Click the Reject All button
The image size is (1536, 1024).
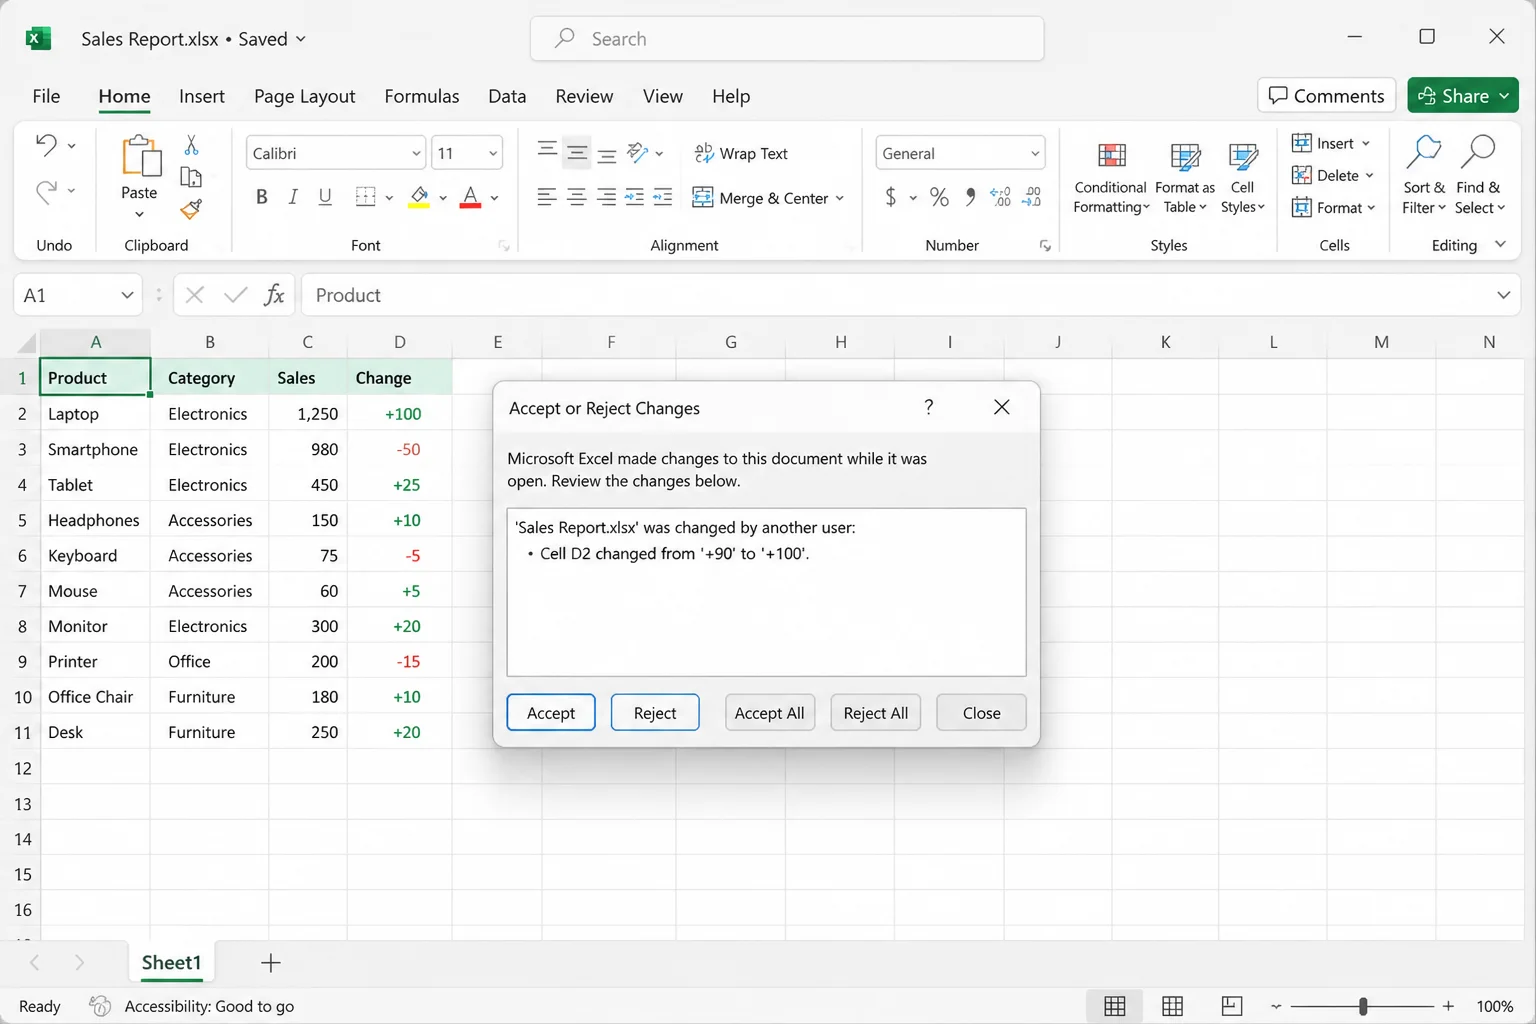[x=876, y=713]
